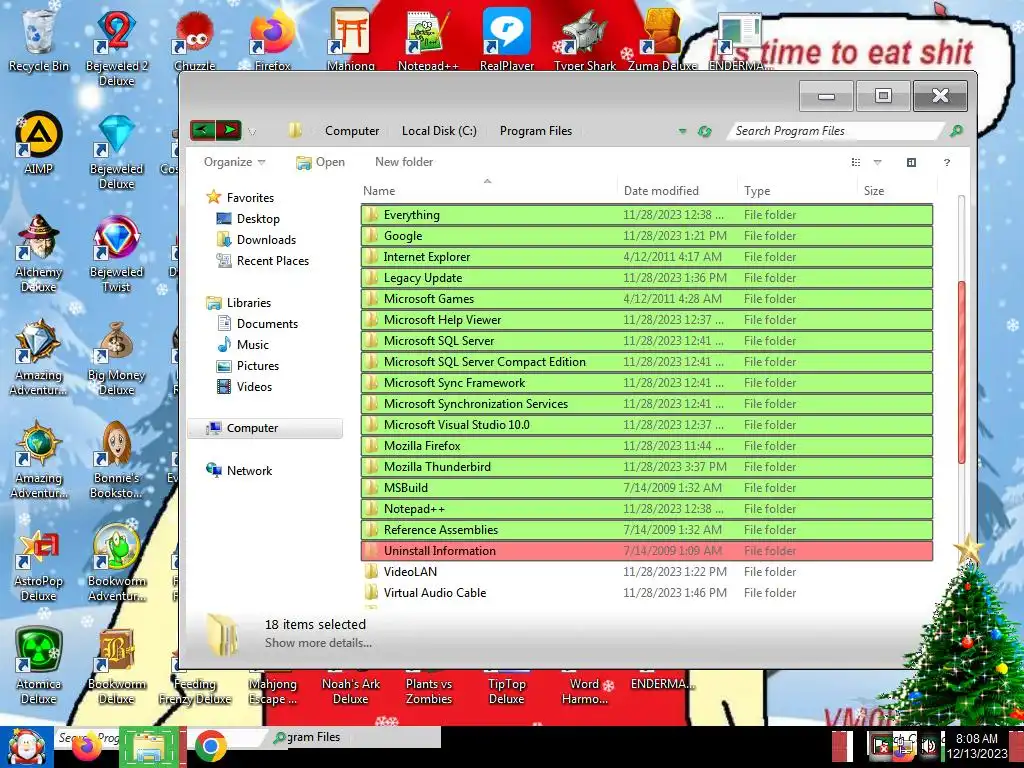
Task: Open Bonnie's Bookstore desktop icon
Action: pyautogui.click(x=116, y=460)
